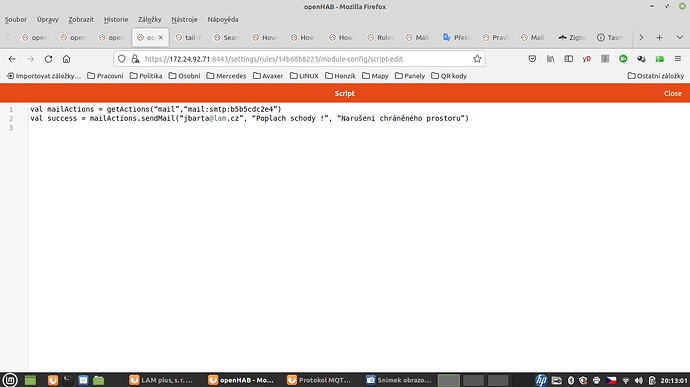Switch to the 'Searc' tab
The image size is (690, 387).
coord(227,37)
